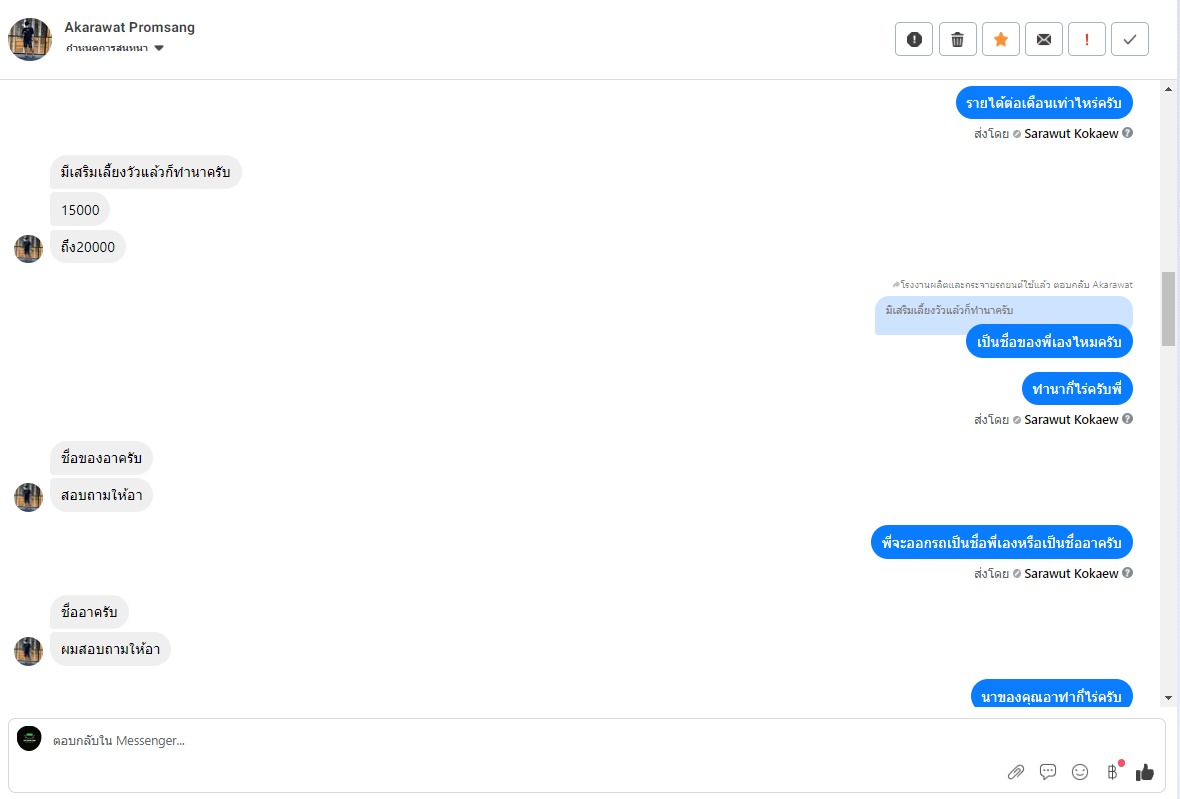Click the baht payment request icon
Image resolution: width=1180 pixels, height=799 pixels.
(x=1112, y=771)
